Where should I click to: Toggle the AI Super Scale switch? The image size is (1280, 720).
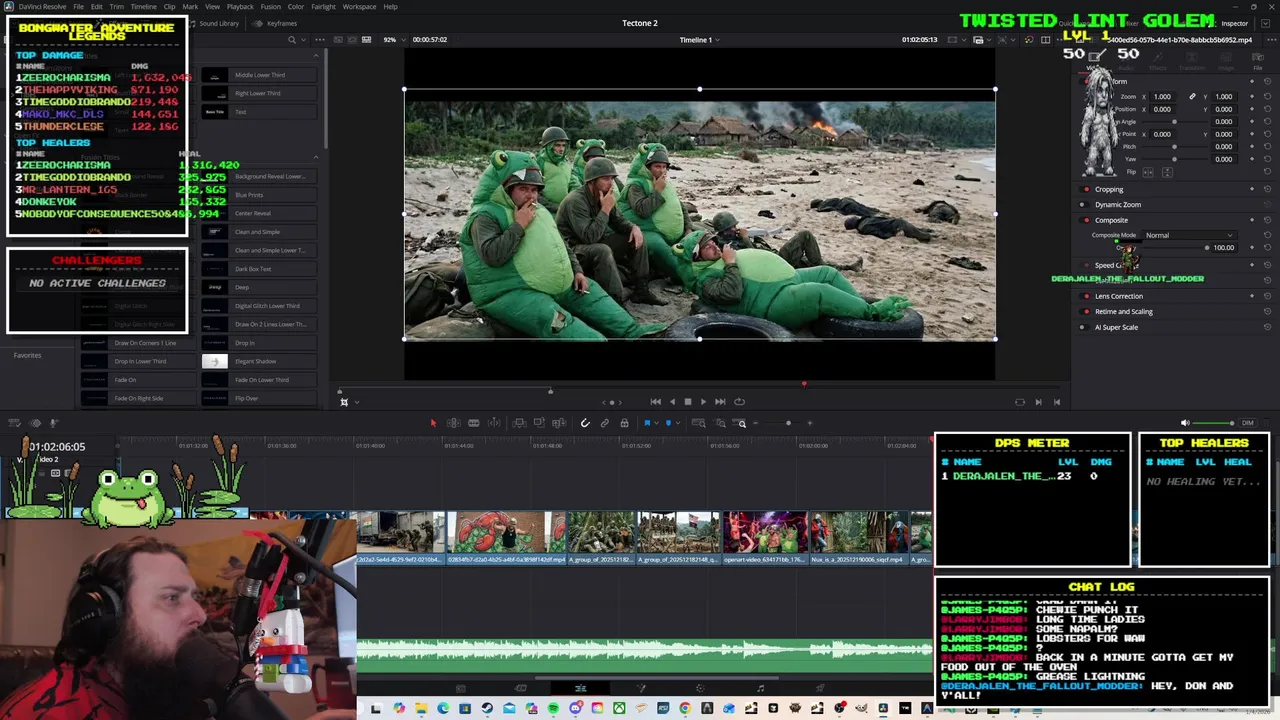pos(1086,327)
